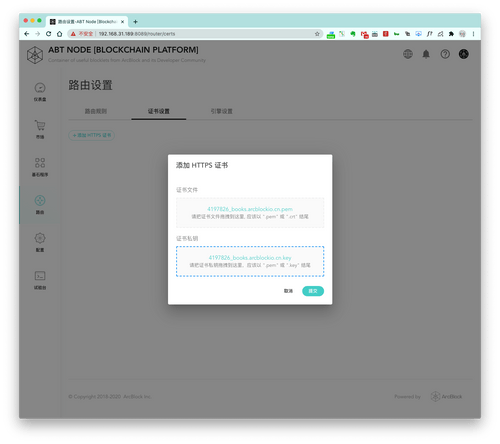Open a new browser tab with plus
500x444 pixels.
pos(135,22)
